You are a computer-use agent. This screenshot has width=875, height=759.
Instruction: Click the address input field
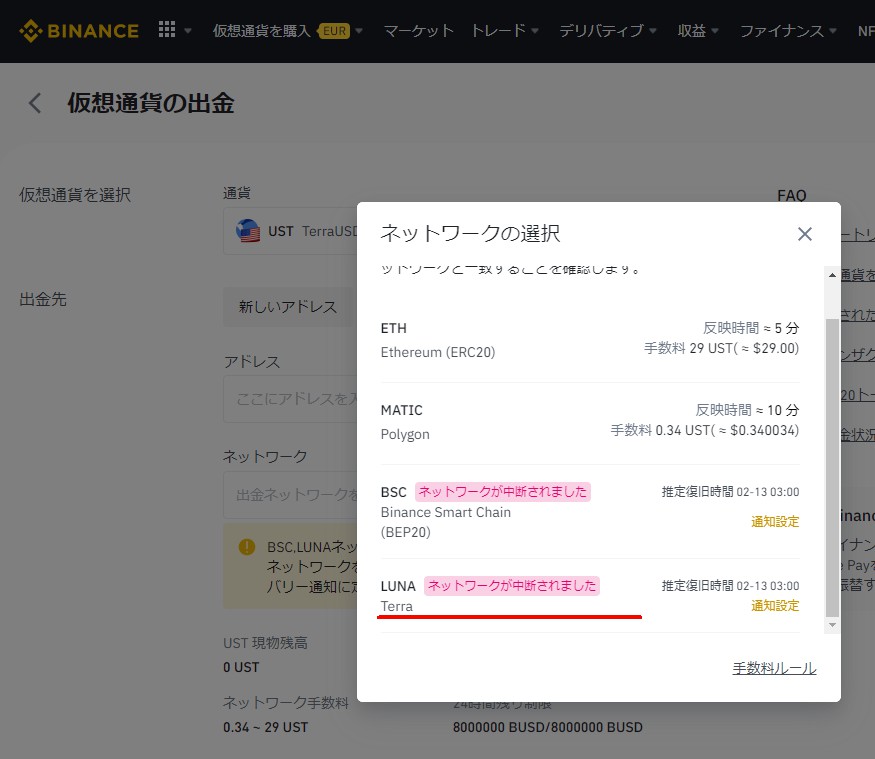point(290,399)
